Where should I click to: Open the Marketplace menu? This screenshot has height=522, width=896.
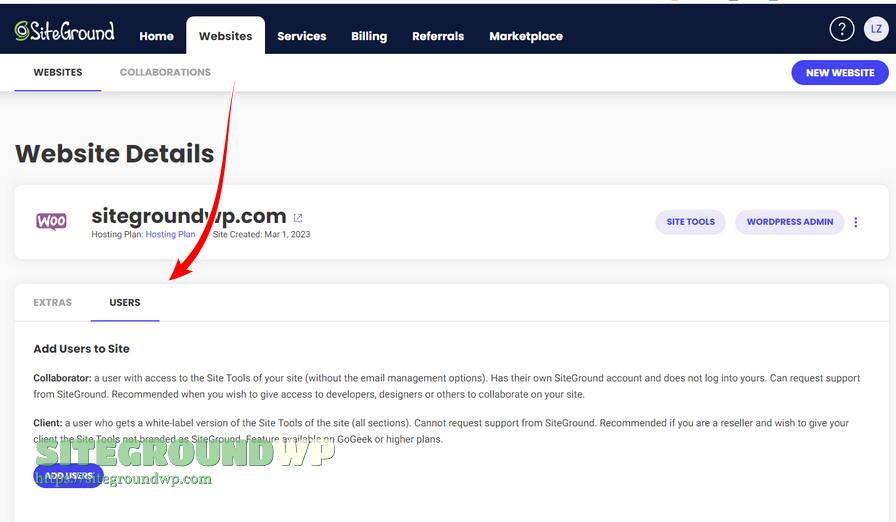click(526, 36)
